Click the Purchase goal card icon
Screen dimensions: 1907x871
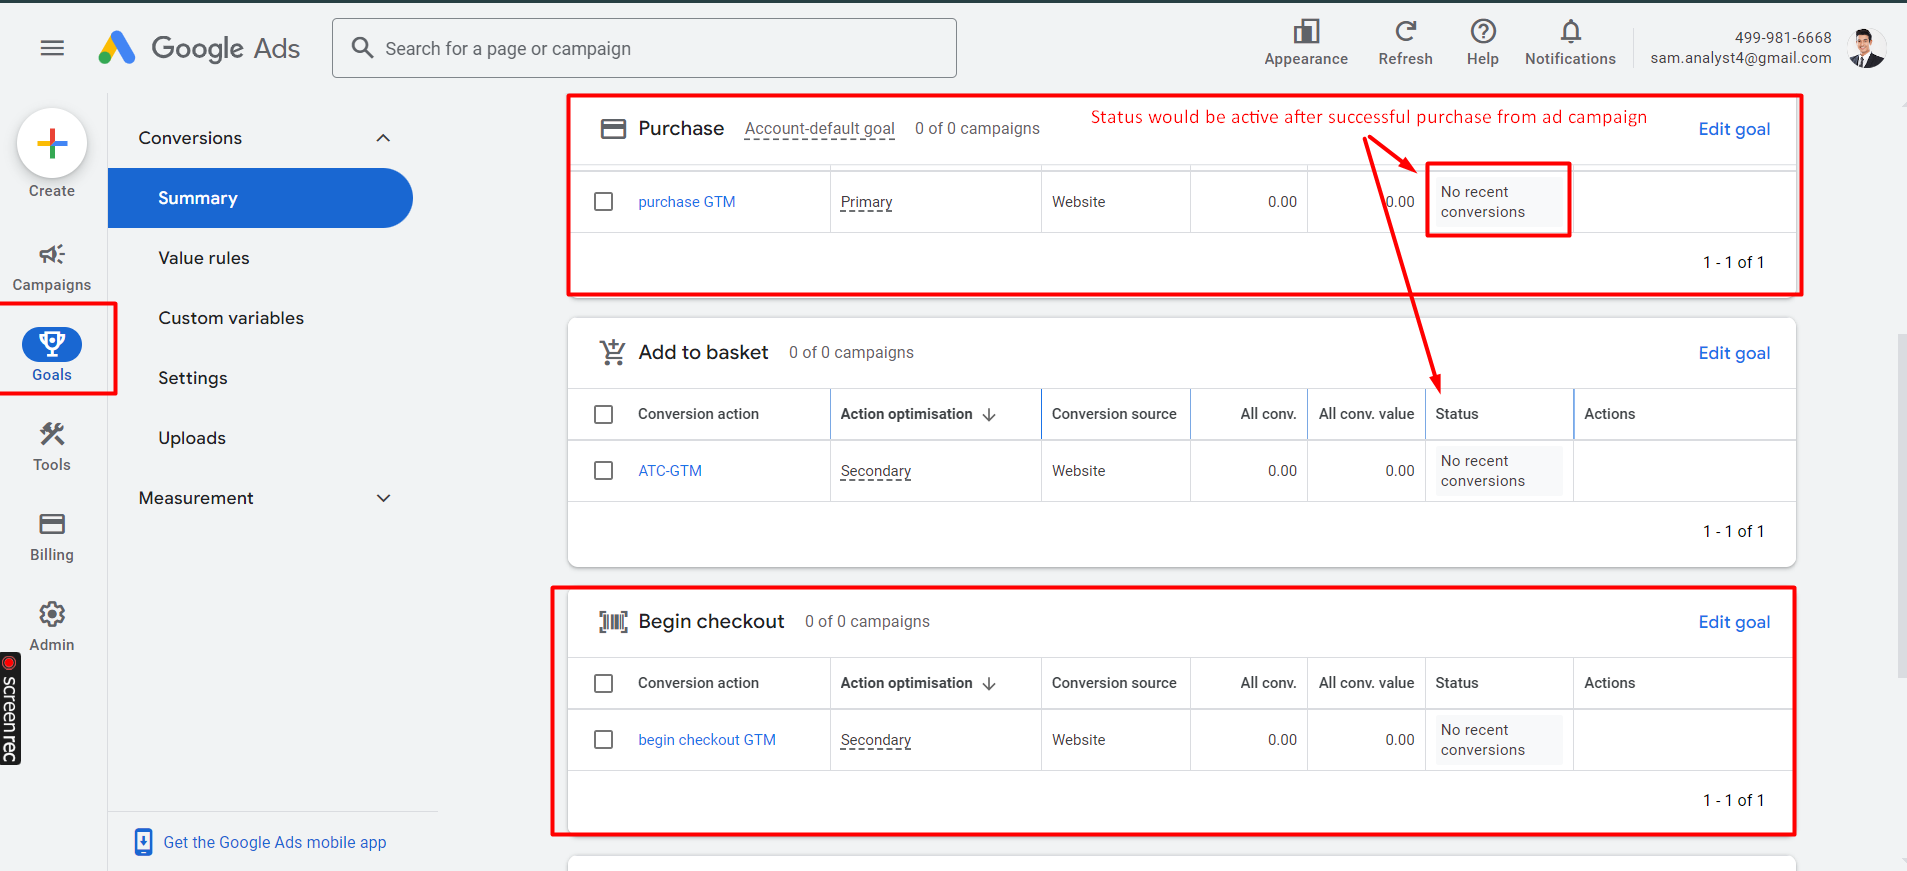(x=613, y=129)
